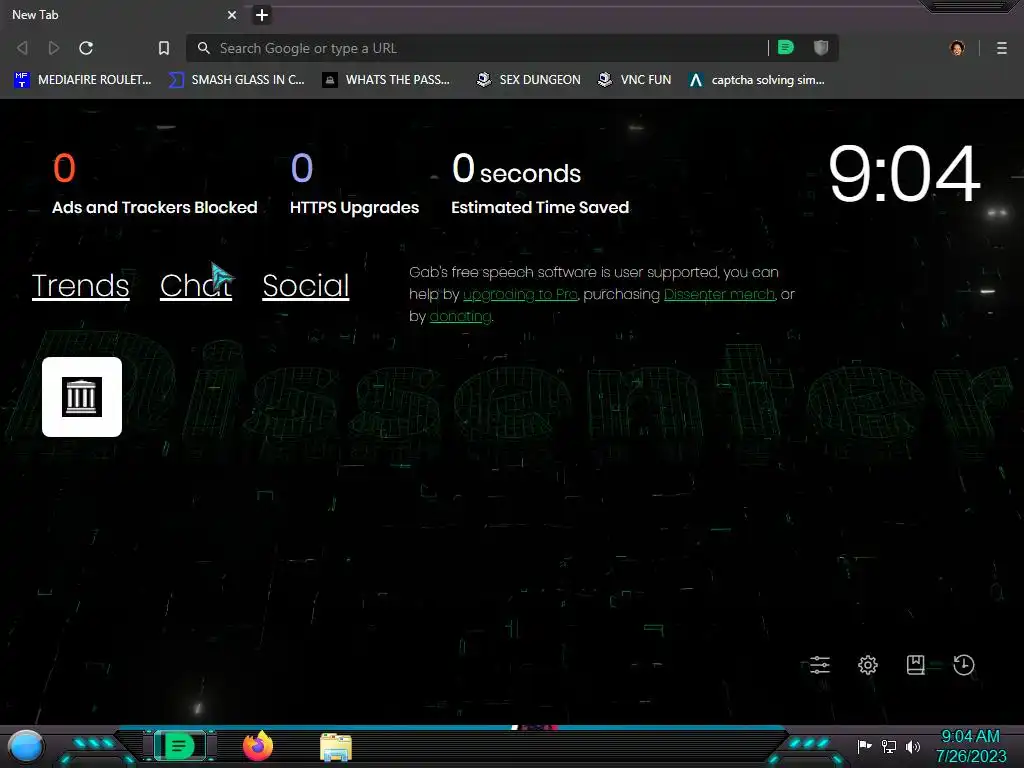This screenshot has width=1024, height=768.
Task: Follow the Dissenter merch link
Action: coord(719,295)
